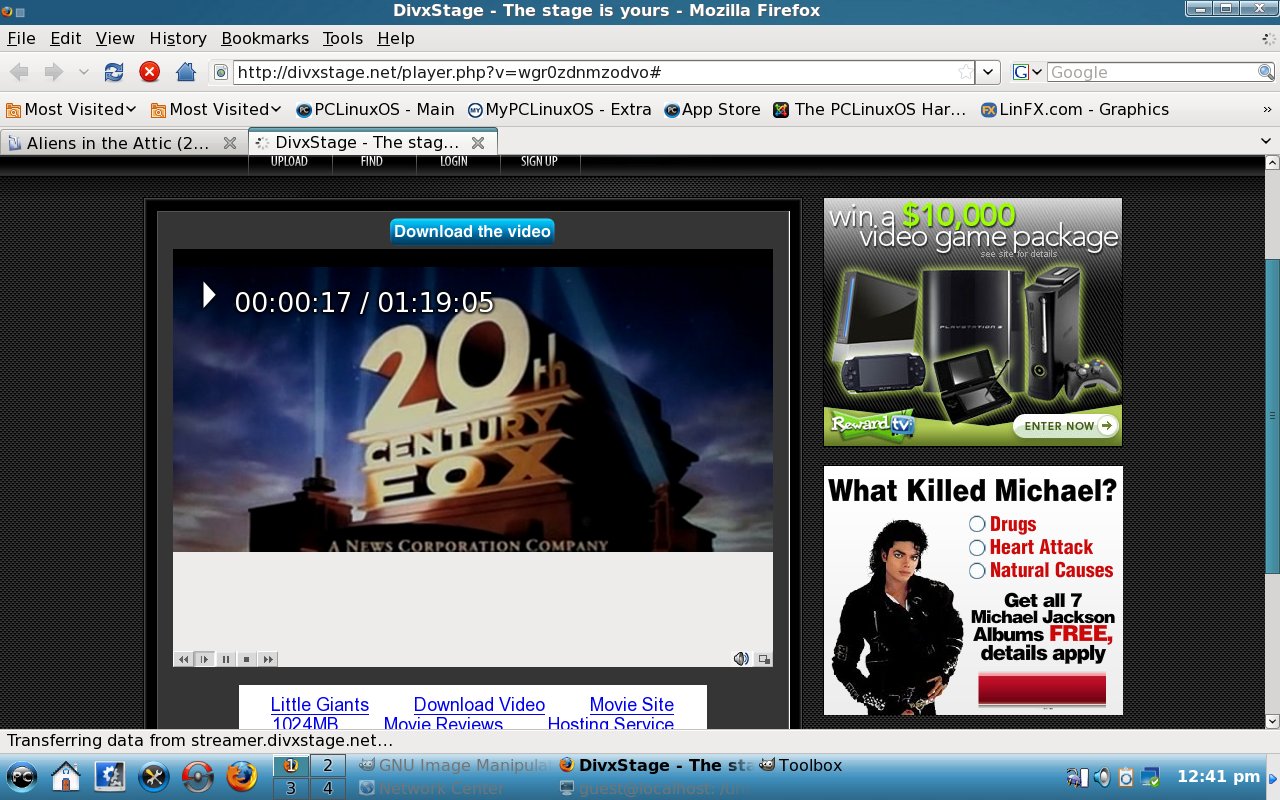Click the Download the video button
Image resolution: width=1280 pixels, height=800 pixels.
tap(472, 231)
